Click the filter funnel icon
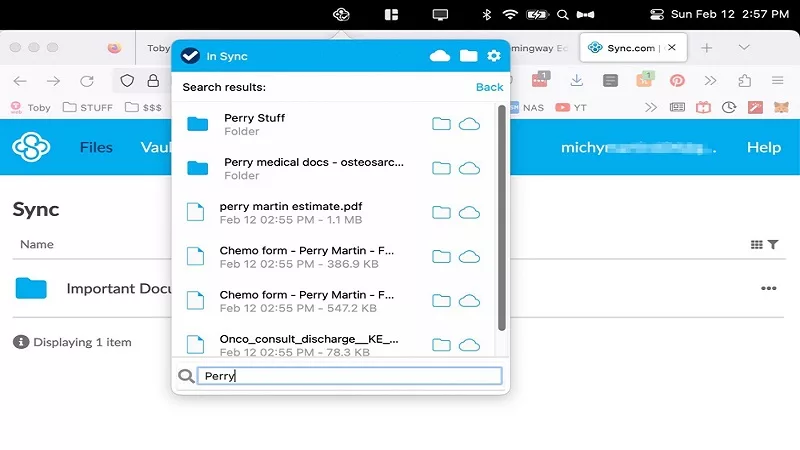The image size is (800, 450). (773, 245)
